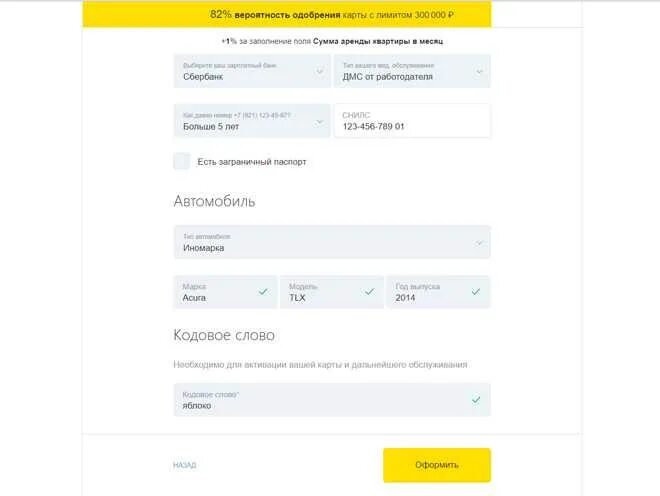Click the Модель field containing TLX
The width and height of the screenshot is (660, 496).
point(332,292)
